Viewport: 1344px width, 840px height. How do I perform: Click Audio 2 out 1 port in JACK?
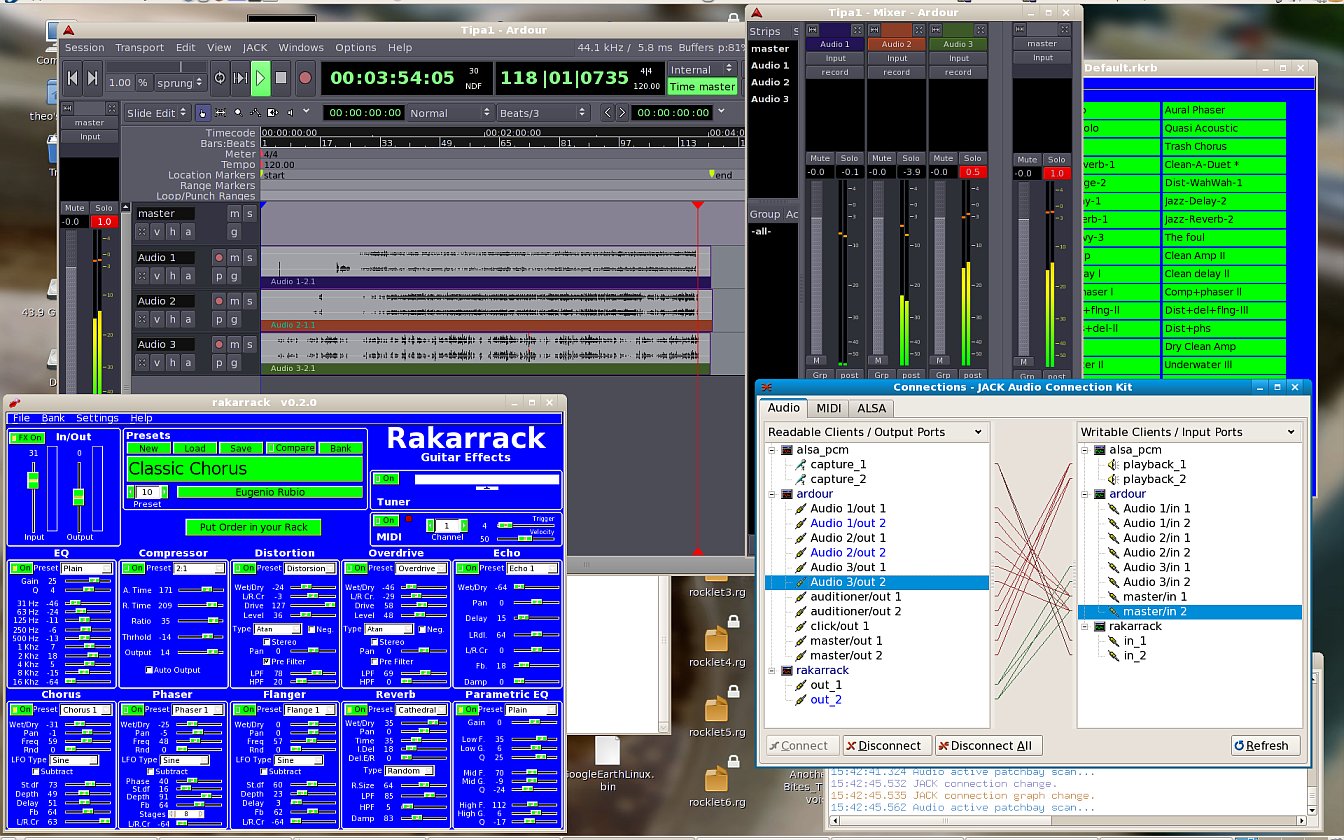(848, 538)
